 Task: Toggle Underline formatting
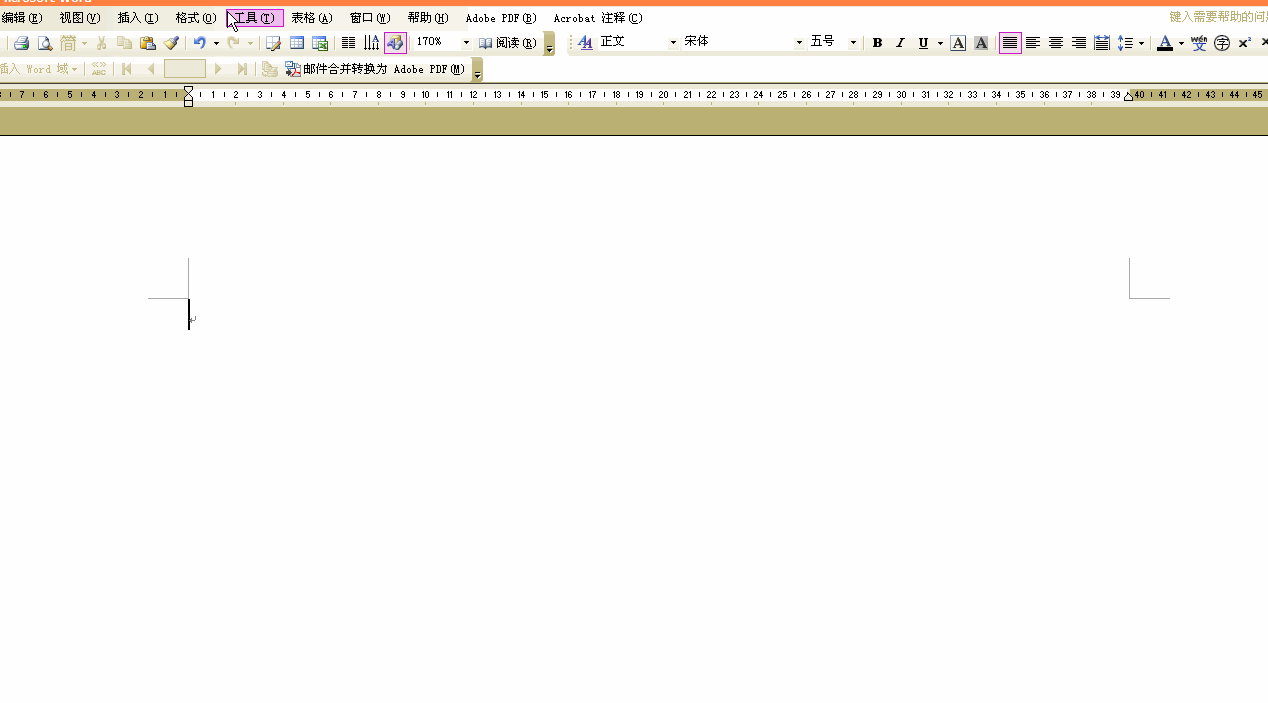[x=923, y=43]
